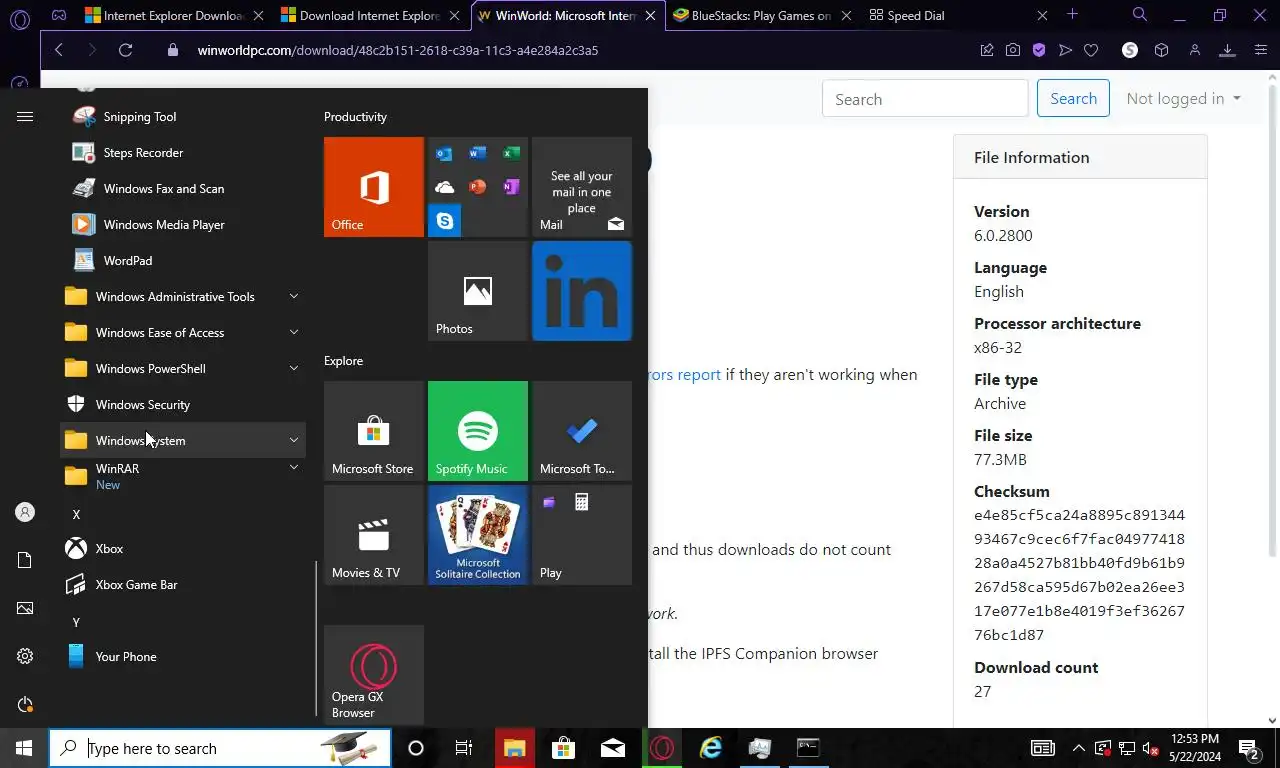Reload the page in Opera
The height and width of the screenshot is (768, 1280).
pyautogui.click(x=125, y=50)
